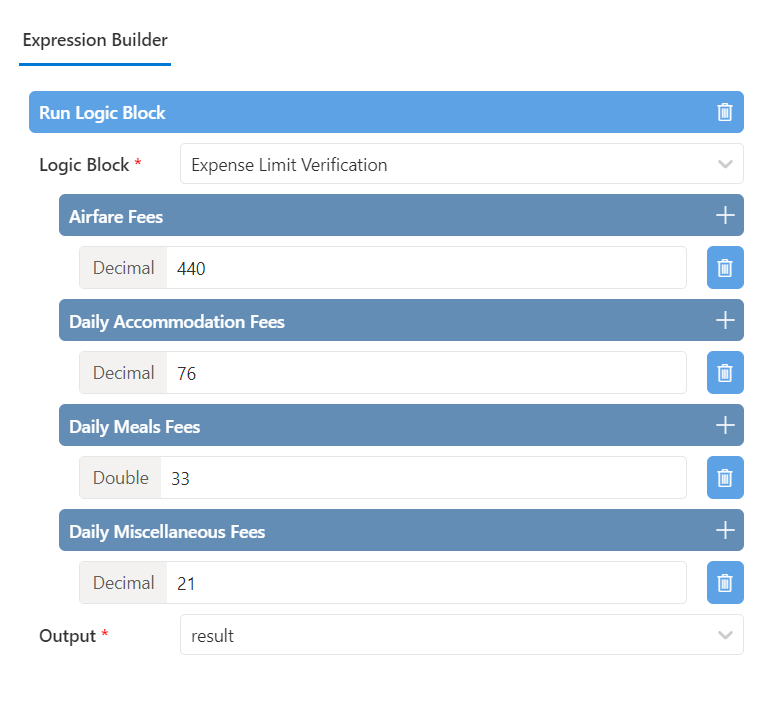Add a value to Daily Accommodation Fees
The height and width of the screenshot is (708, 772).
point(725,320)
